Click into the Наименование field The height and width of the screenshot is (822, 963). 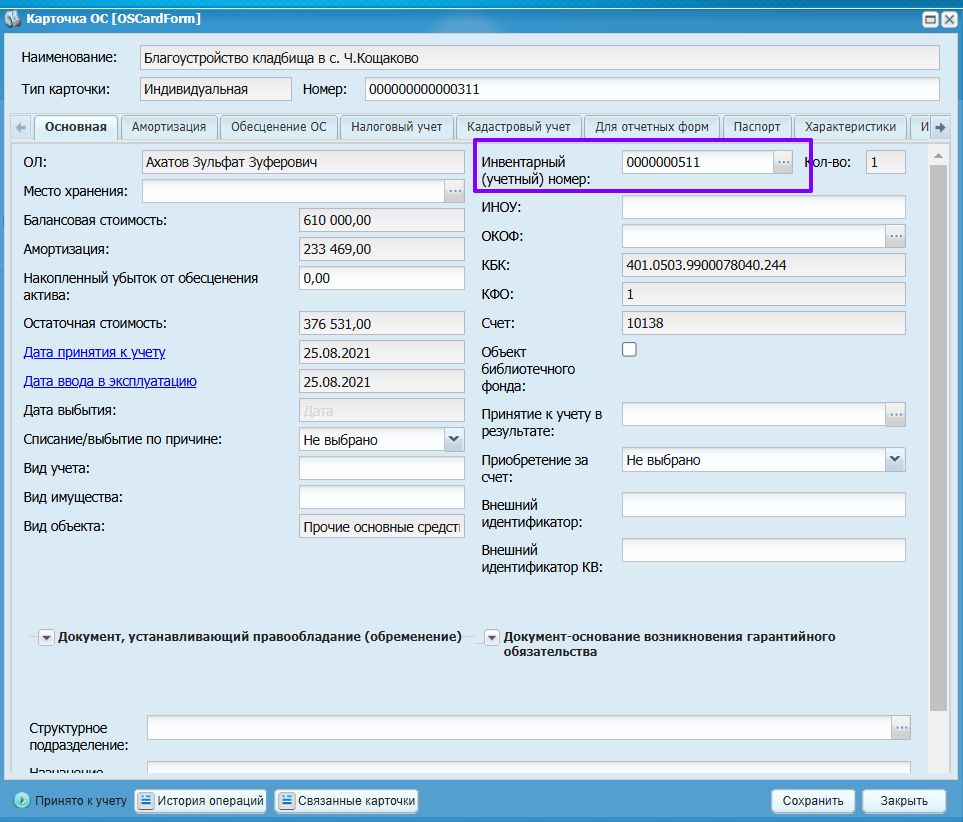539,58
